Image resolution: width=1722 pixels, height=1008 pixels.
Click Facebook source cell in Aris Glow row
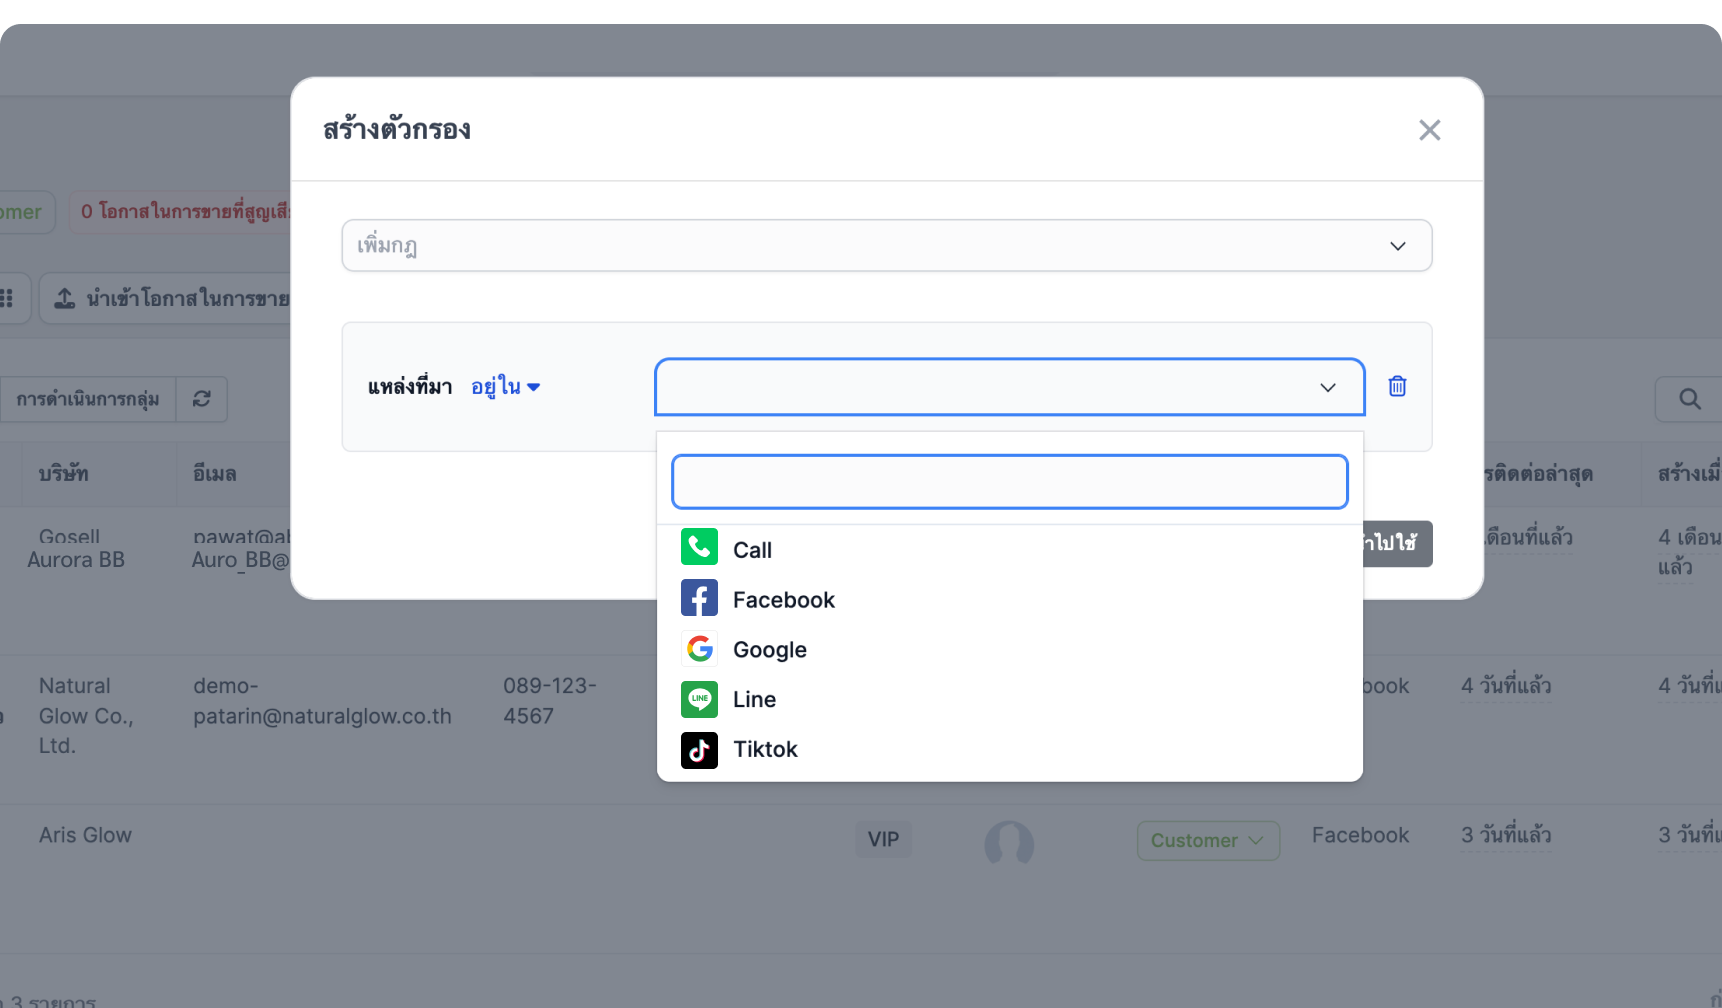point(1360,835)
